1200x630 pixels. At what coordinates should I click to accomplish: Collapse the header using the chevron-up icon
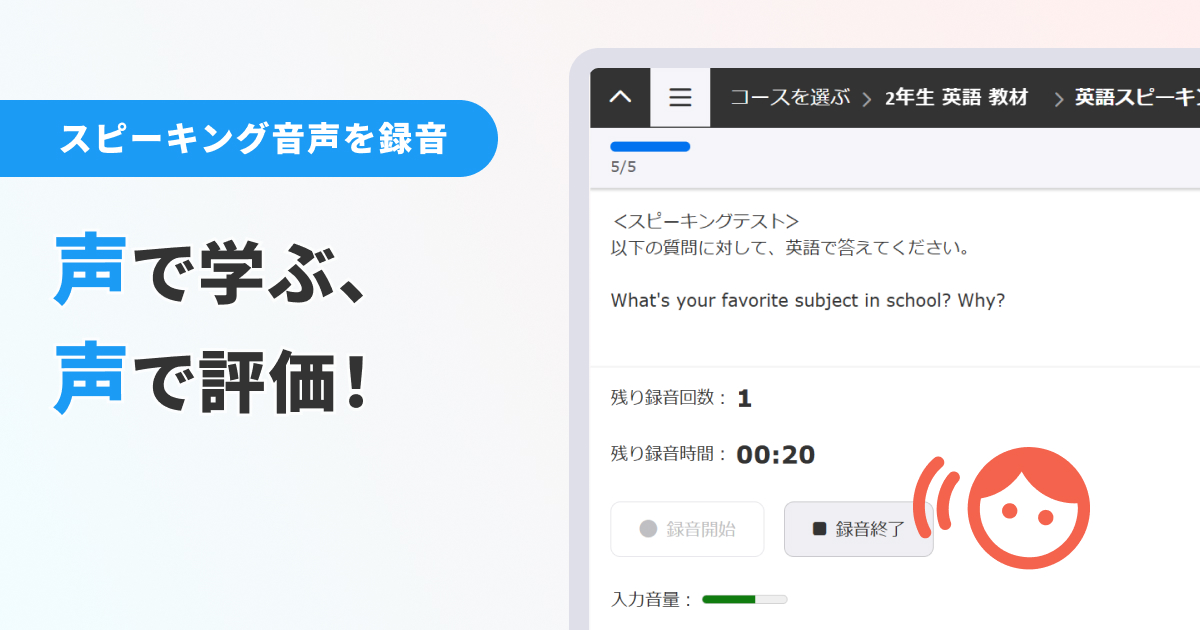619,97
